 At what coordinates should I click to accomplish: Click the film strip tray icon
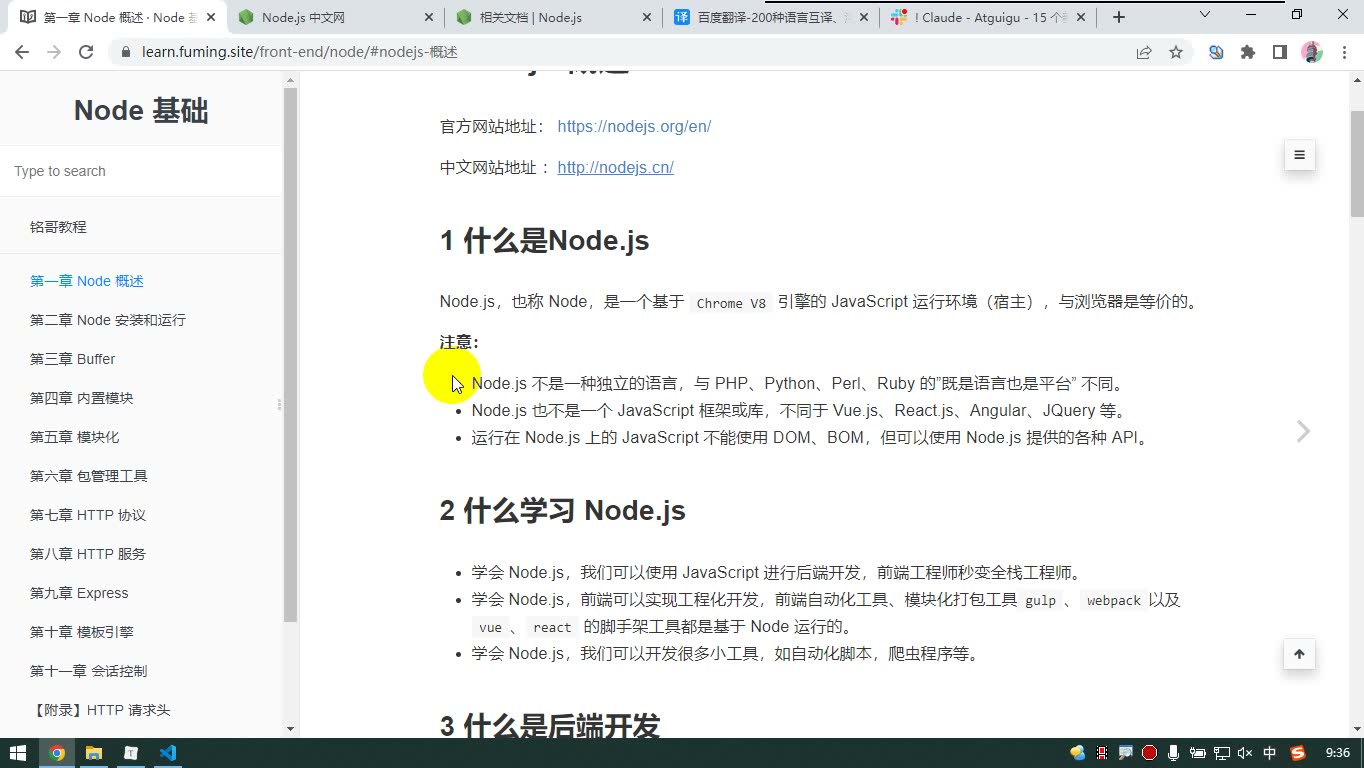1101,753
